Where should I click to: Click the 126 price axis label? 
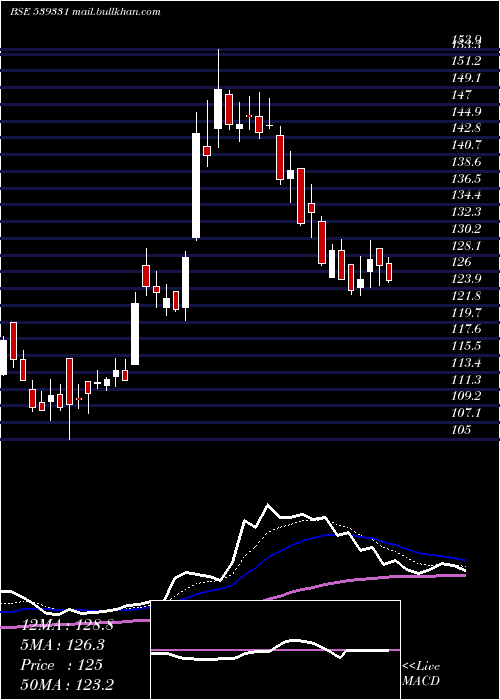[x=462, y=262]
